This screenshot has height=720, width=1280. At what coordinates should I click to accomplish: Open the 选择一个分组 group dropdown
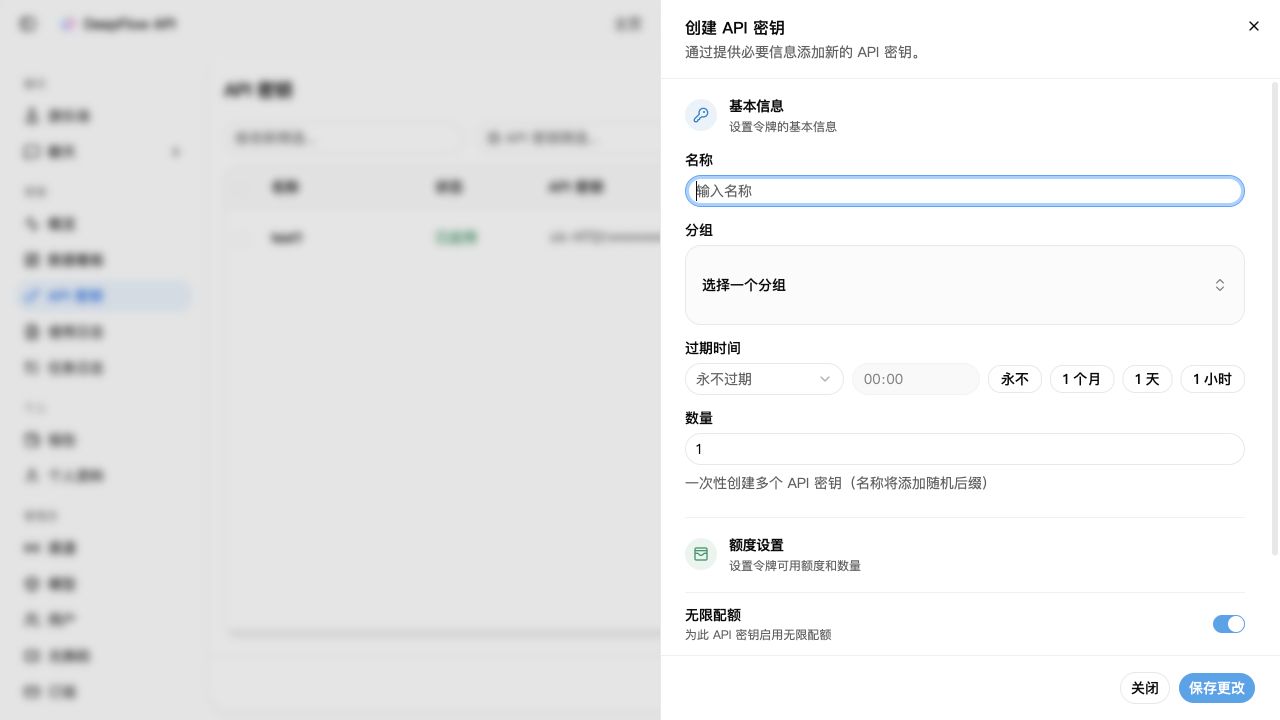pos(964,285)
